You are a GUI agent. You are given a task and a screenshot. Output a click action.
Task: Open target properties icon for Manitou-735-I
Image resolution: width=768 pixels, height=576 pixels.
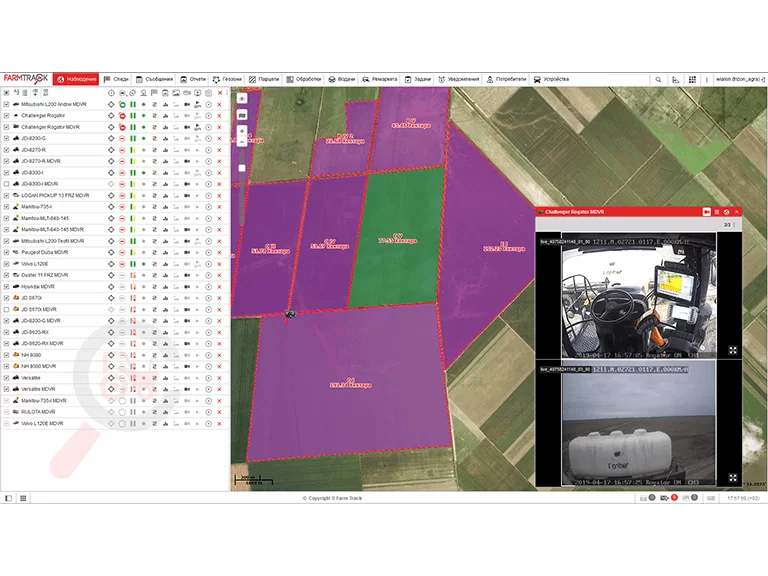pyautogui.click(x=209, y=207)
